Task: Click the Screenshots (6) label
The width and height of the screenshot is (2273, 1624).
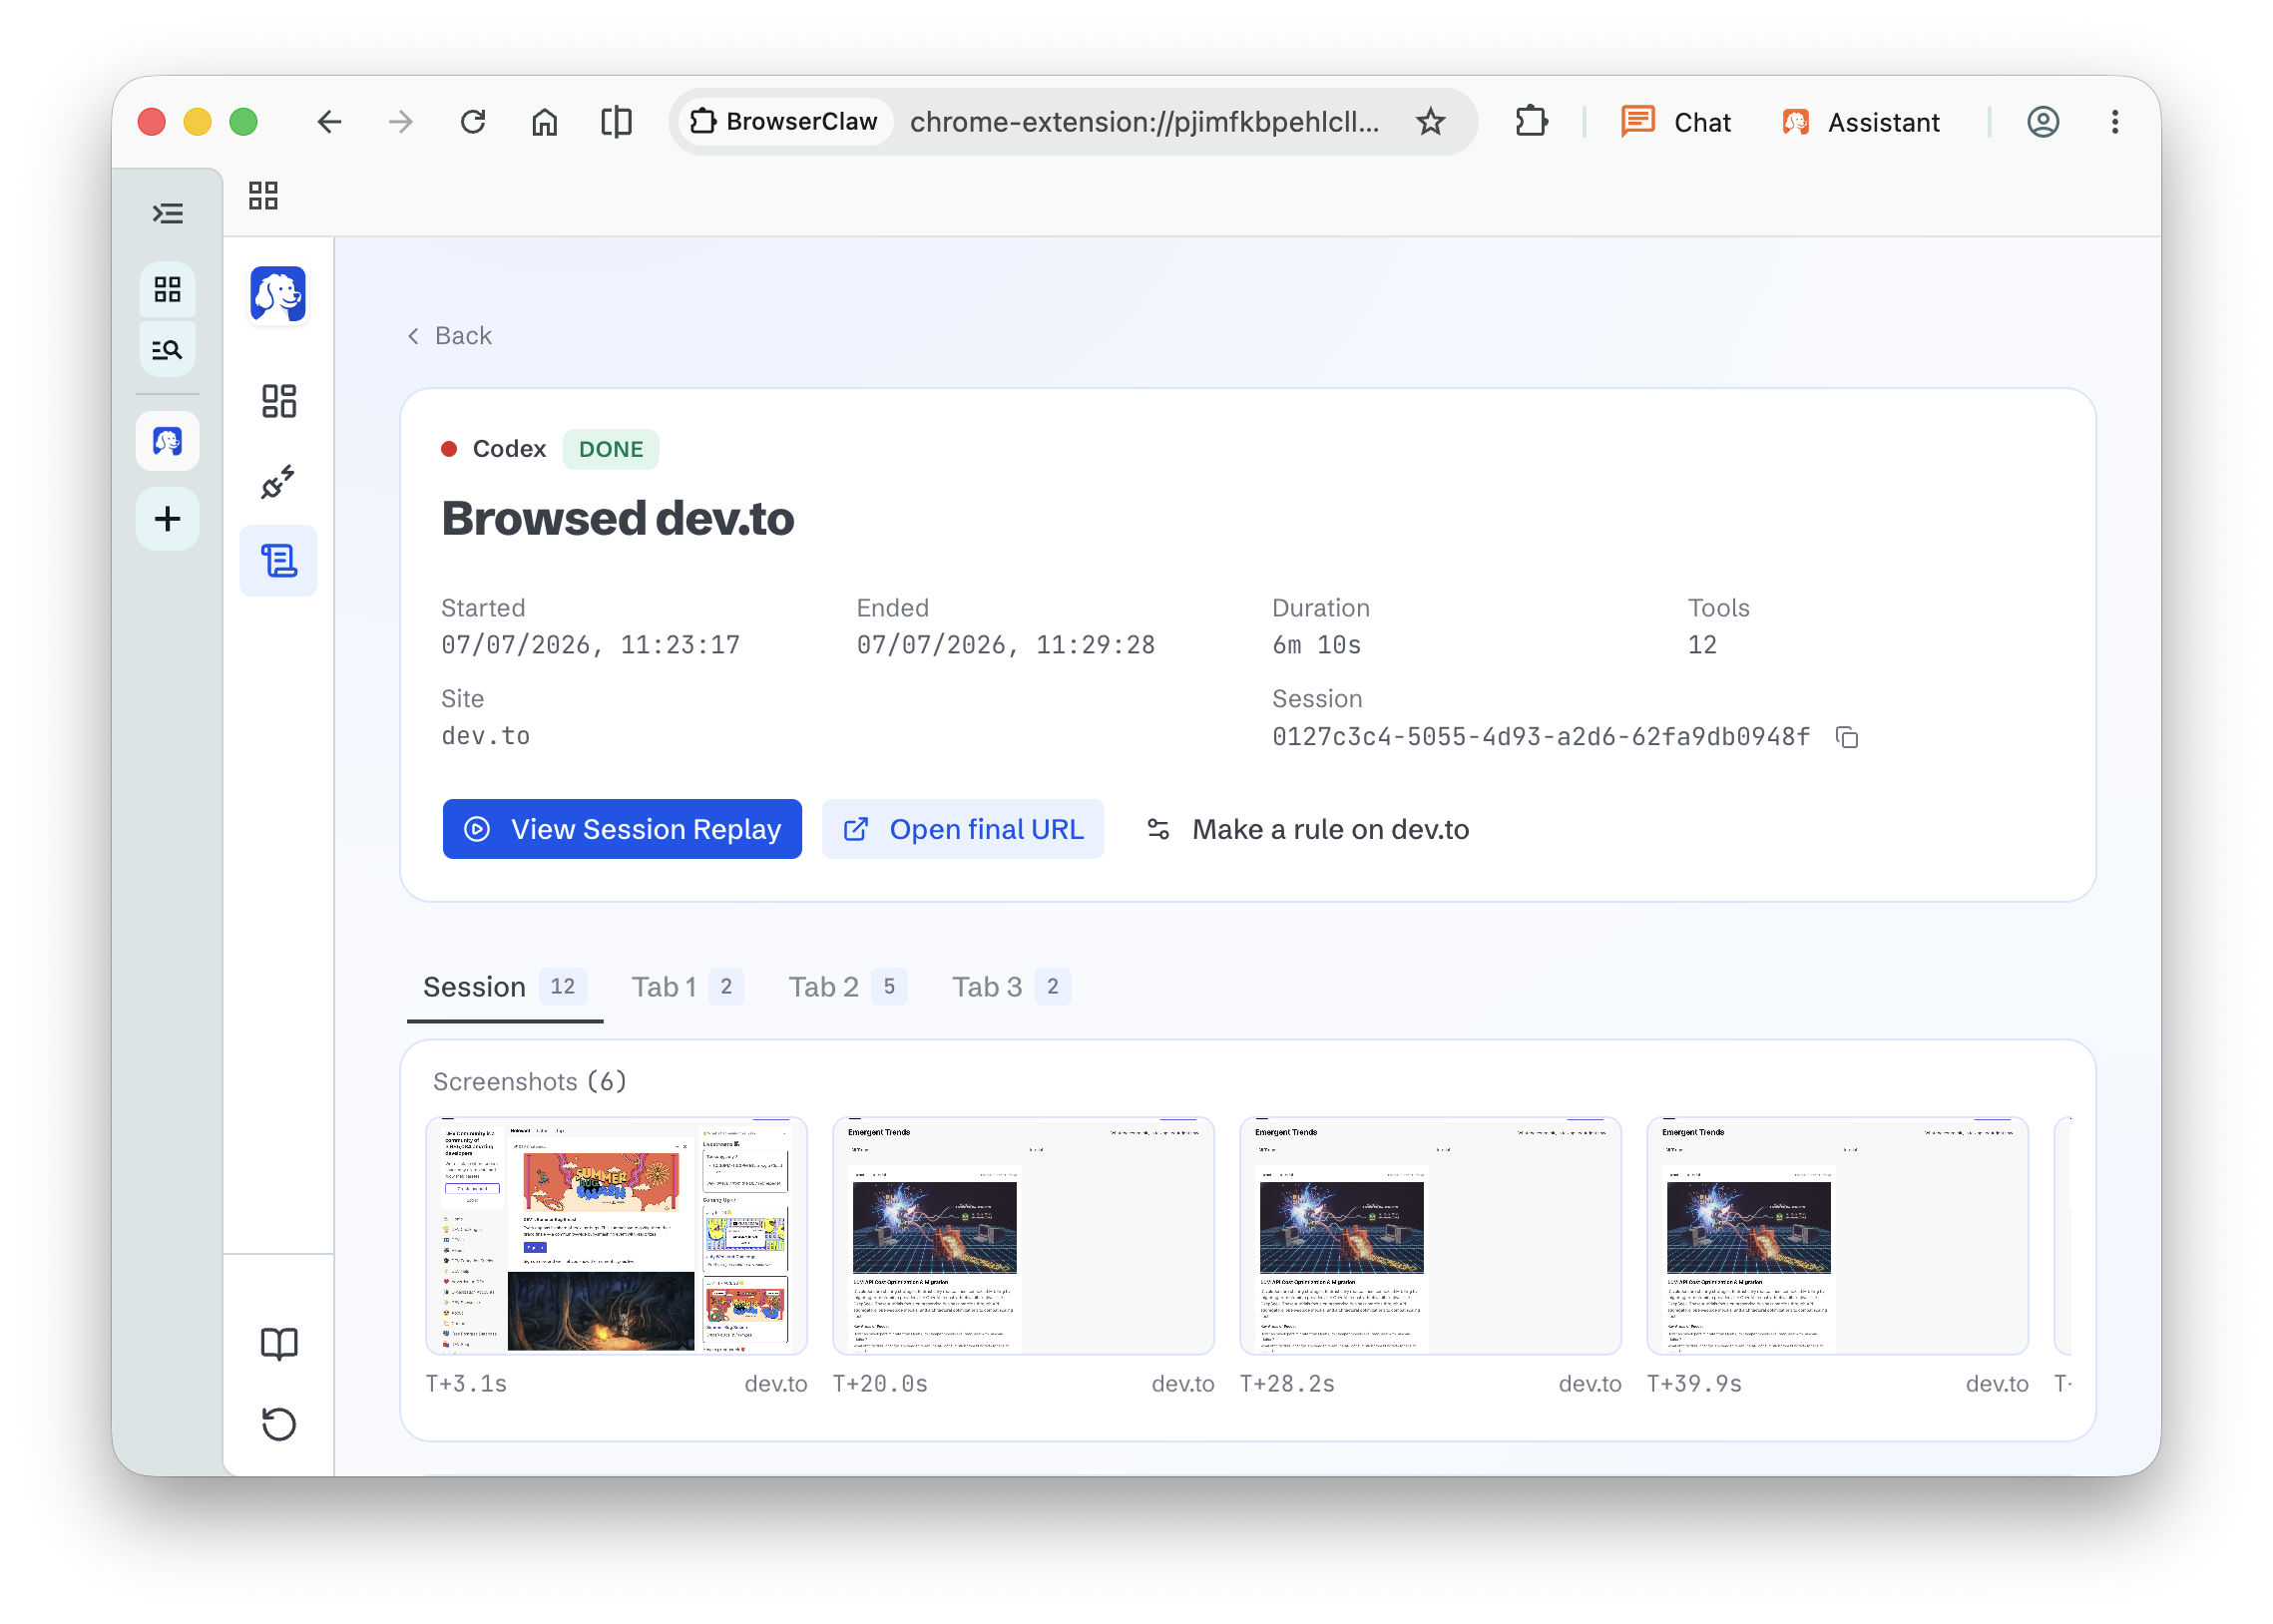Action: click(x=530, y=1082)
